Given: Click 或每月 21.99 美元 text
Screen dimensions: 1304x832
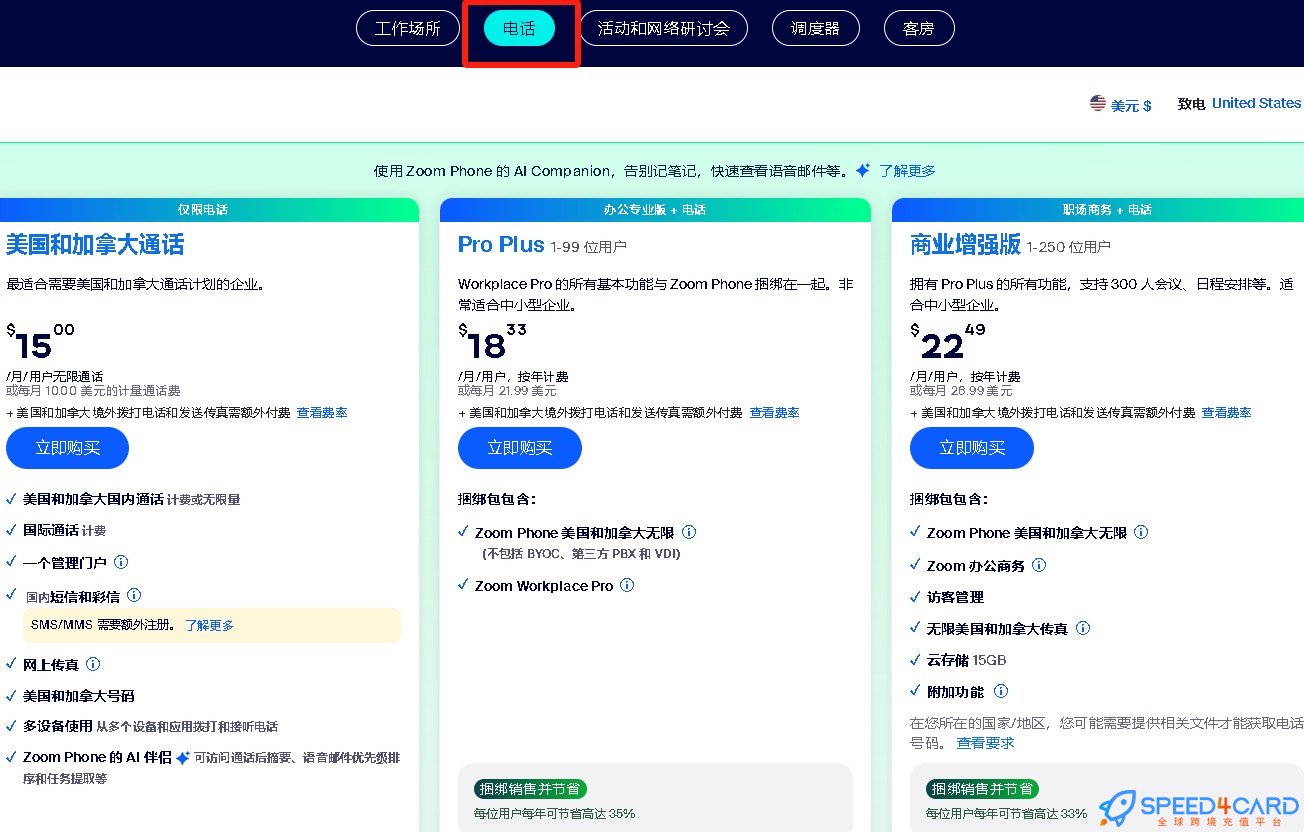Looking at the screenshot, I should click(508, 391).
